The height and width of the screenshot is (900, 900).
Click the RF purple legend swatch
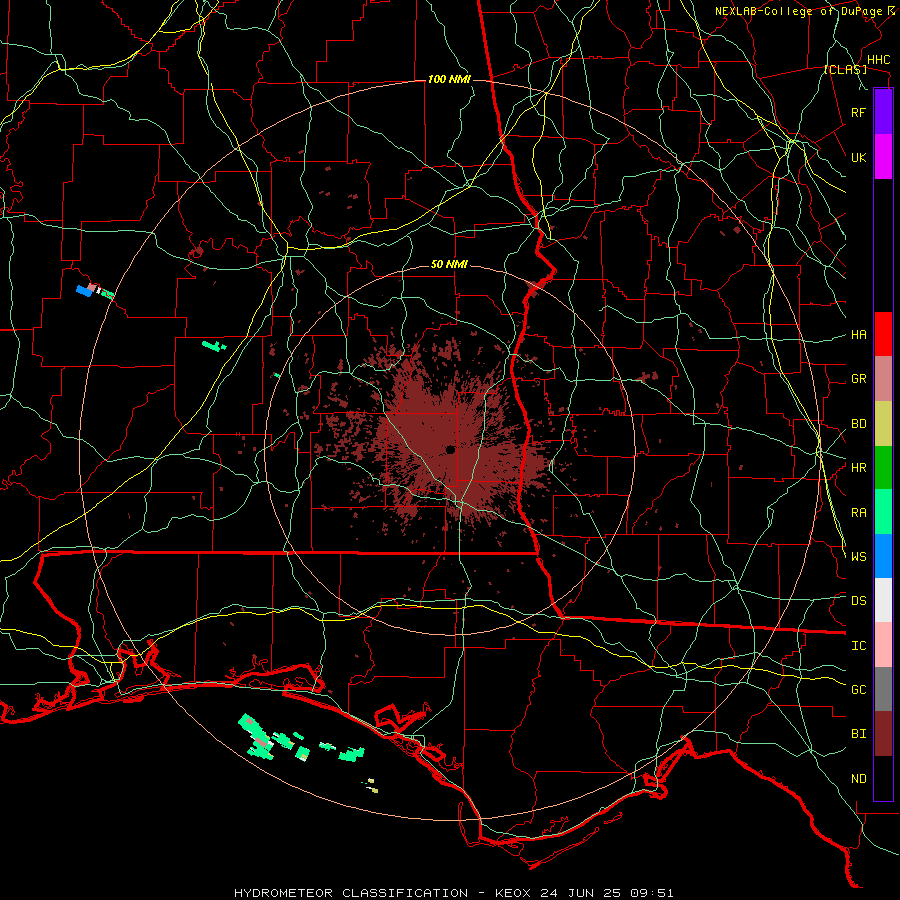[883, 112]
